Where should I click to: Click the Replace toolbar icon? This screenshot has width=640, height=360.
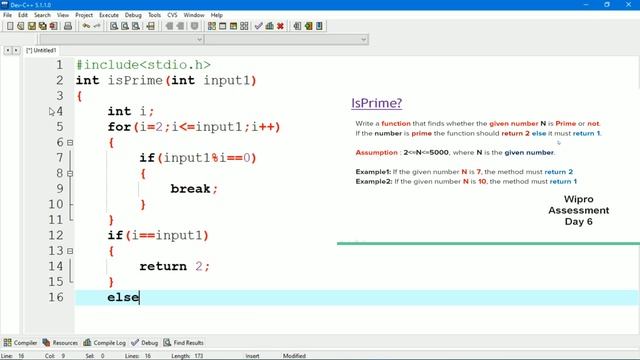pos(125,26)
